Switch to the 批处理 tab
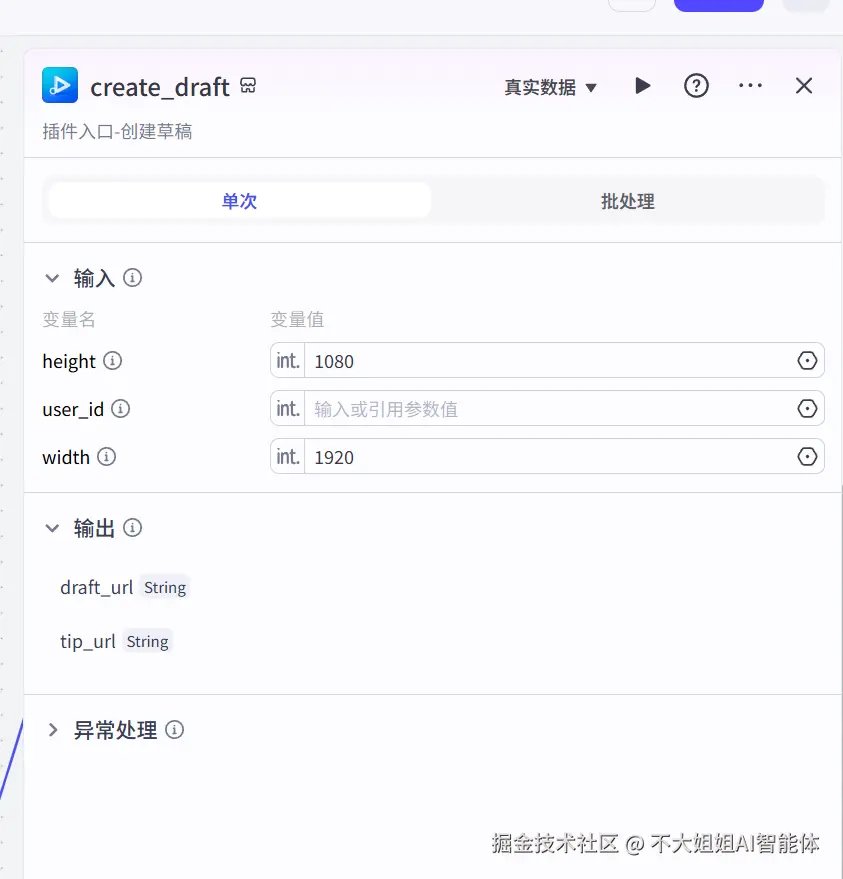The image size is (843, 879). tap(628, 201)
